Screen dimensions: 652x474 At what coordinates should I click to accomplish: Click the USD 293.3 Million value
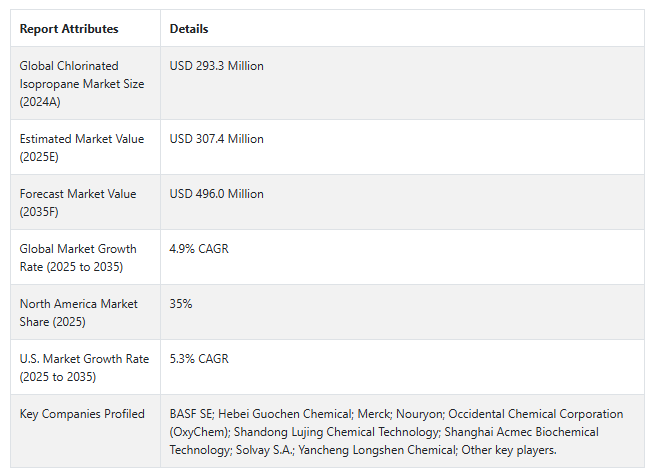pyautogui.click(x=217, y=66)
